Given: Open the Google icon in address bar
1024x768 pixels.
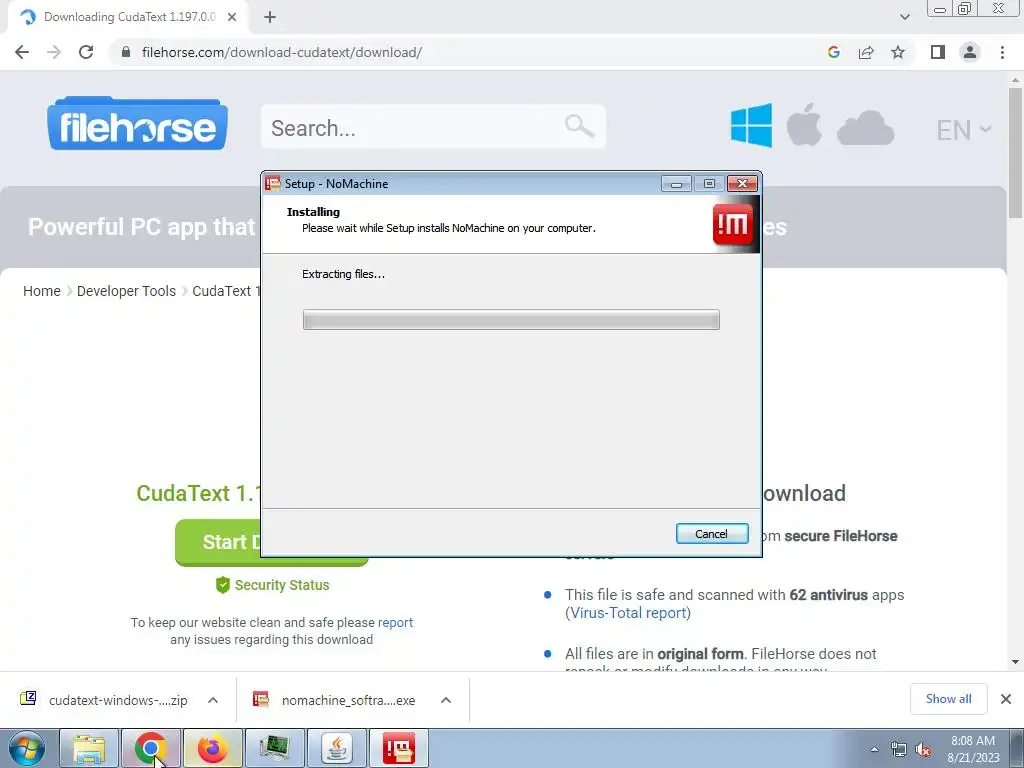Looking at the screenshot, I should [x=833, y=52].
